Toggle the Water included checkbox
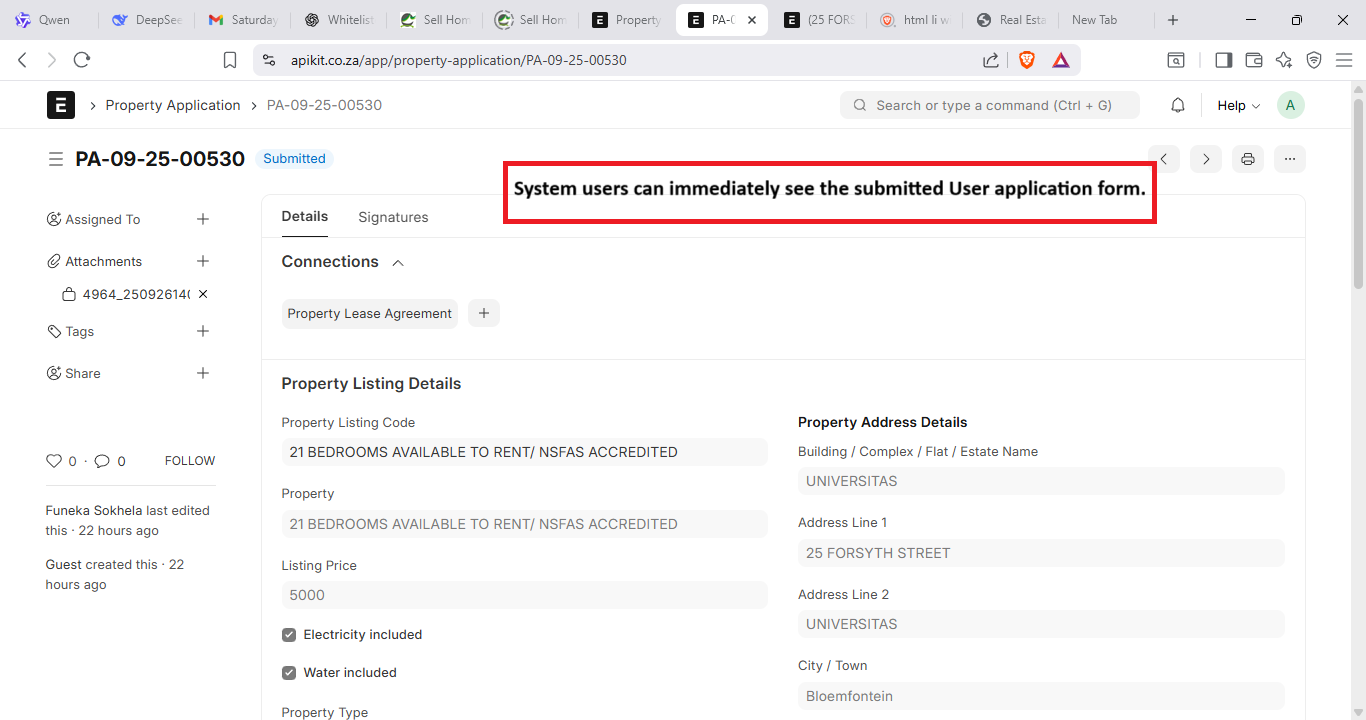This screenshot has width=1366, height=720. [289, 673]
